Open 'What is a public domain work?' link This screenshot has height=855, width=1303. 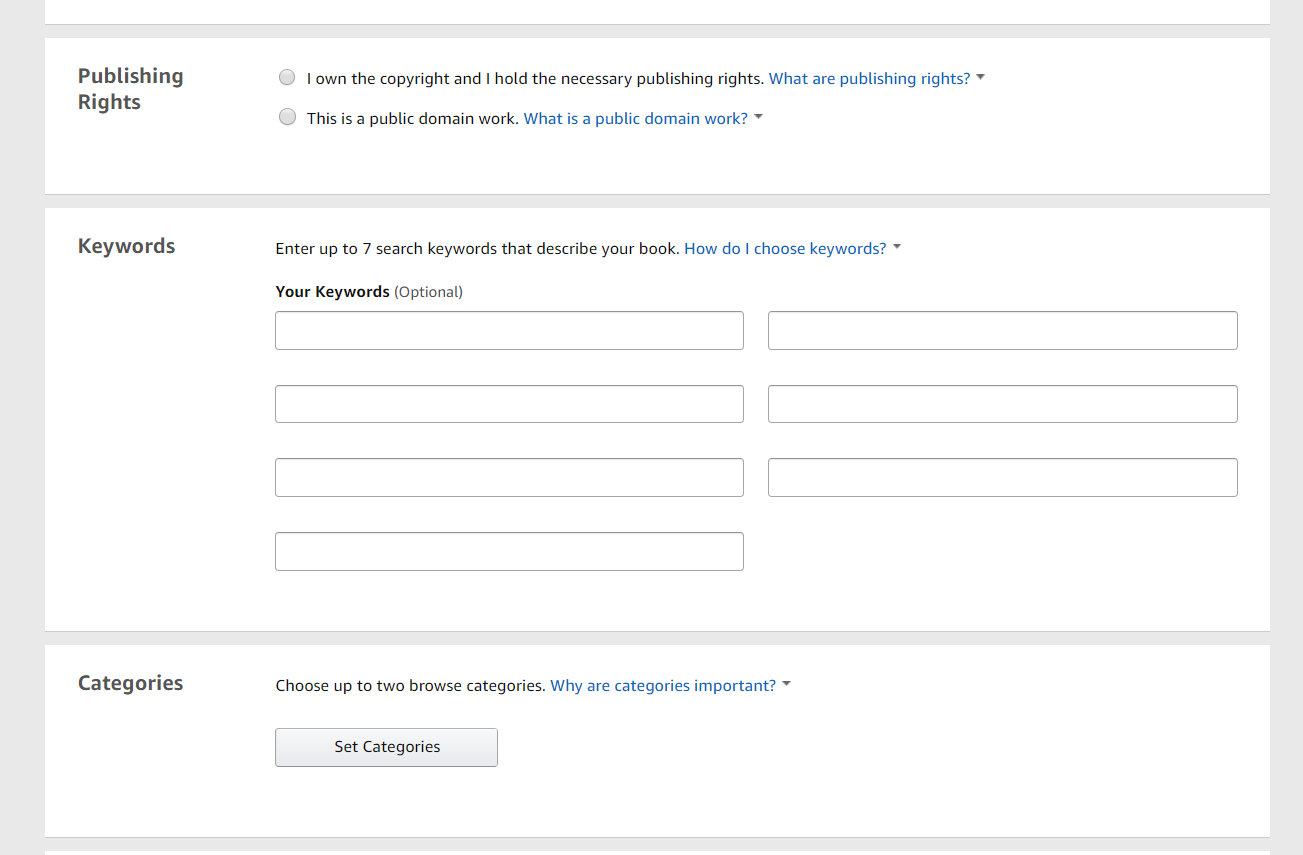point(635,119)
